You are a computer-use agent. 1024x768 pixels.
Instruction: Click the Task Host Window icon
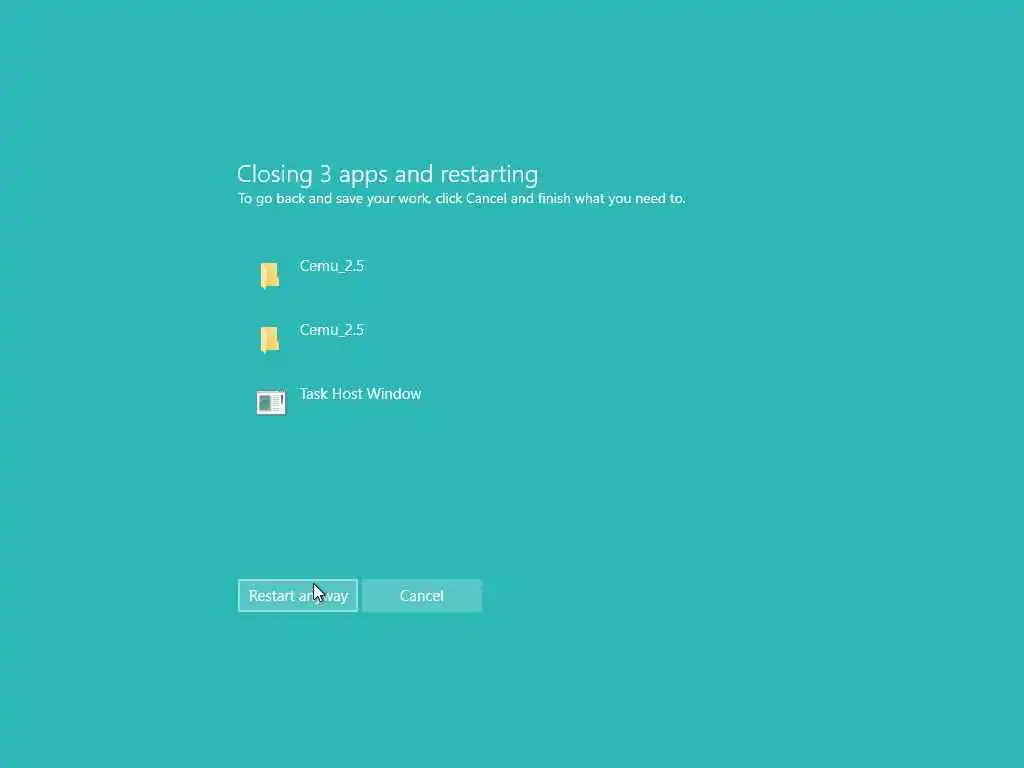click(271, 402)
